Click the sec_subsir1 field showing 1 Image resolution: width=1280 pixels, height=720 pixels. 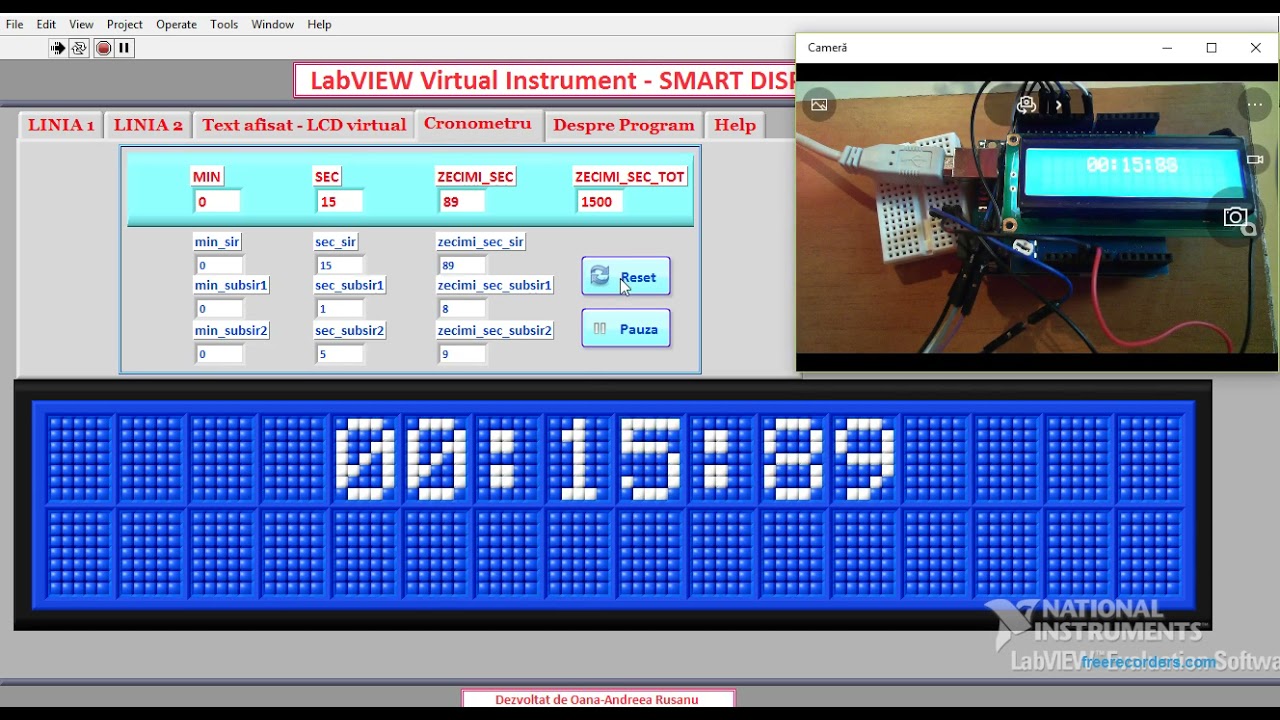point(340,309)
